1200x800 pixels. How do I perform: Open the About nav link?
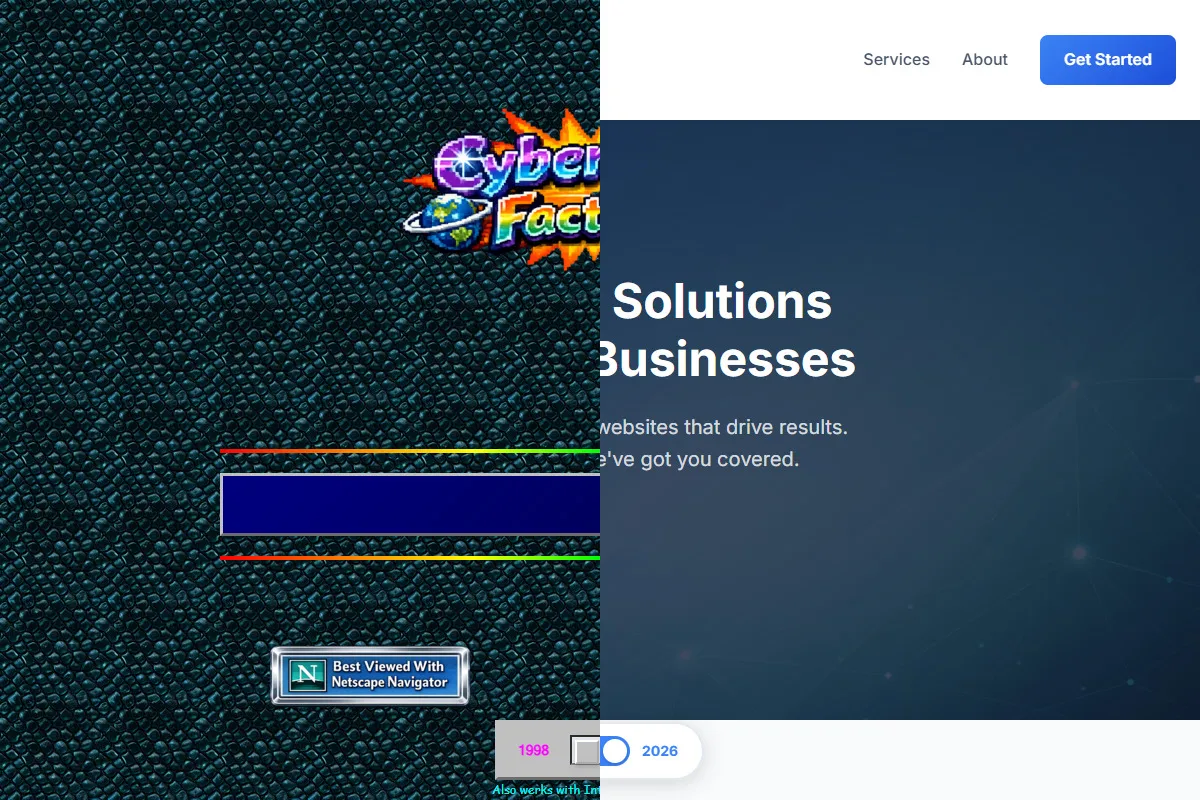[985, 60]
